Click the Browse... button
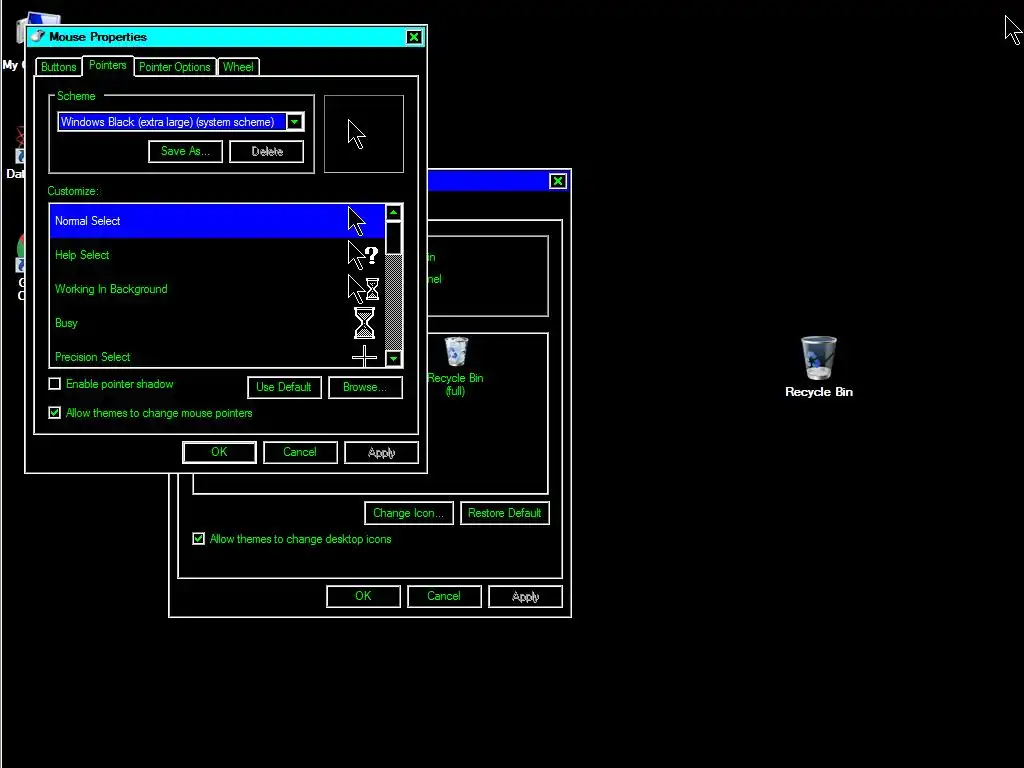 (x=365, y=387)
